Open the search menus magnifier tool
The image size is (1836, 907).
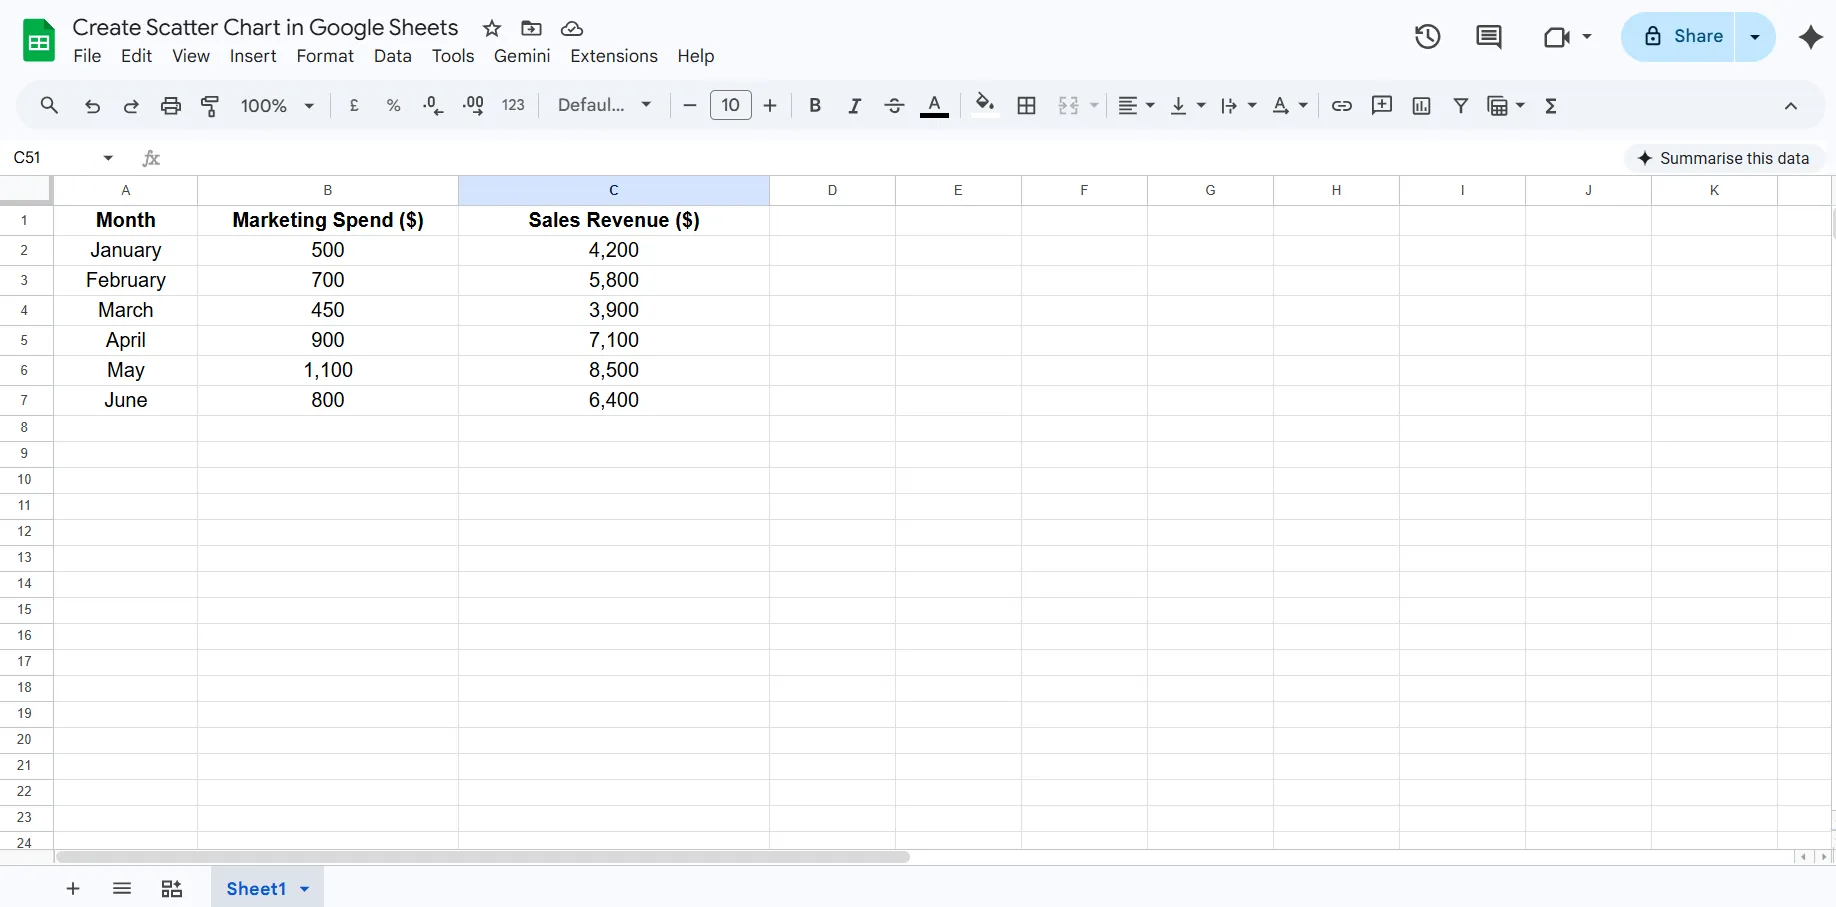pos(49,105)
